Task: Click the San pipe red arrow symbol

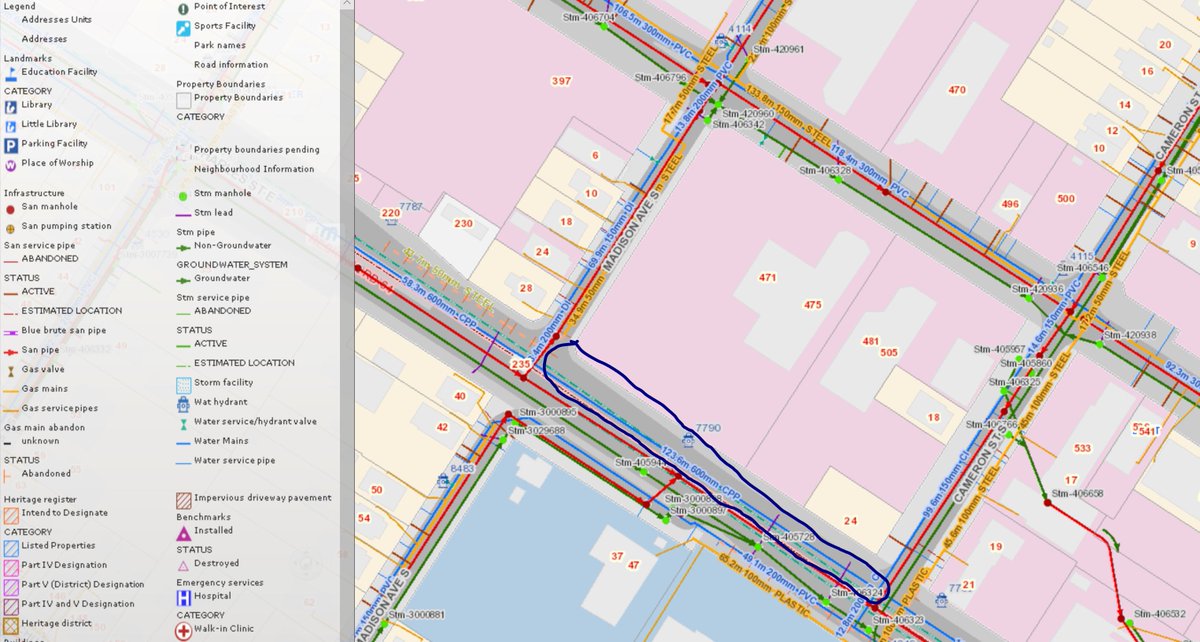Action: coord(11,351)
